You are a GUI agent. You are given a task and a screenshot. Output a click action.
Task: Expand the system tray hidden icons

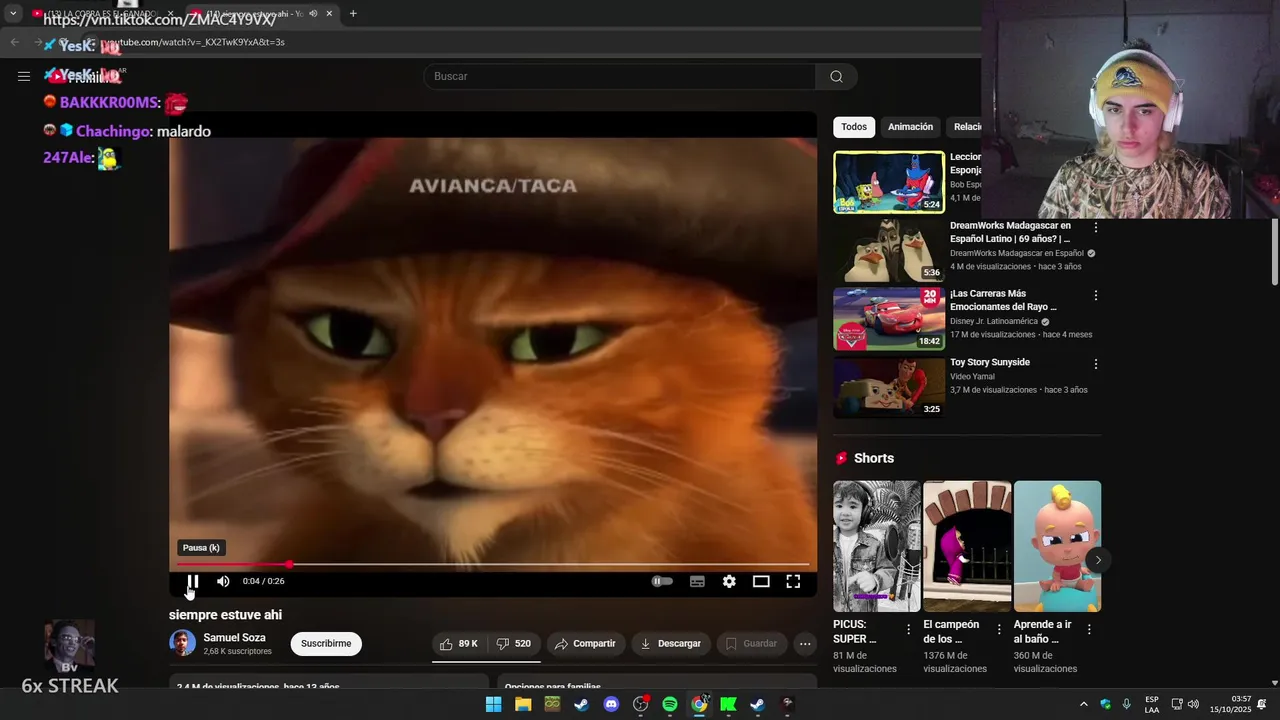click(x=1083, y=704)
